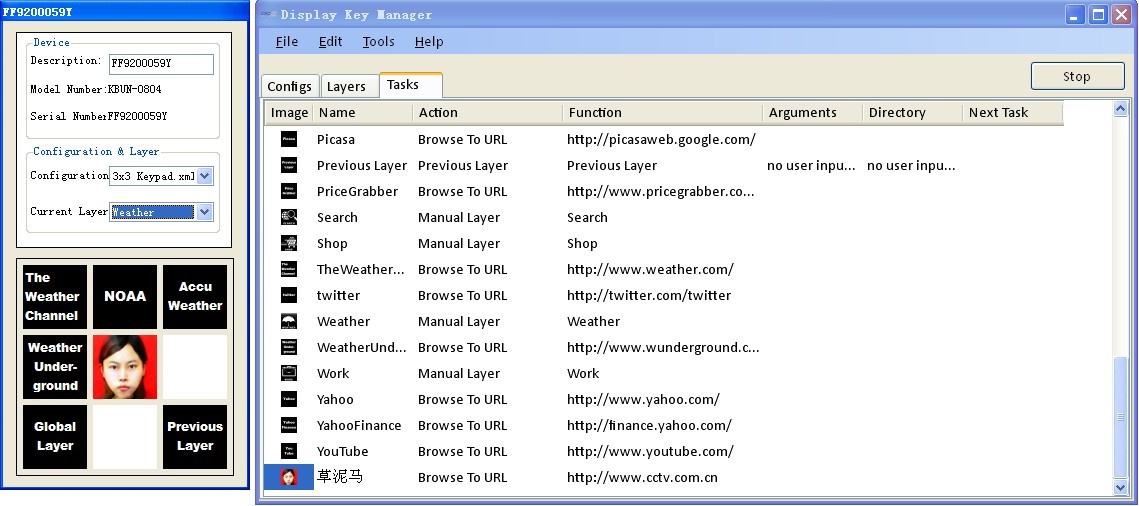Viewport: 1139px width, 506px height.
Task: Click the Previous Layer keypad key
Action: (195, 436)
